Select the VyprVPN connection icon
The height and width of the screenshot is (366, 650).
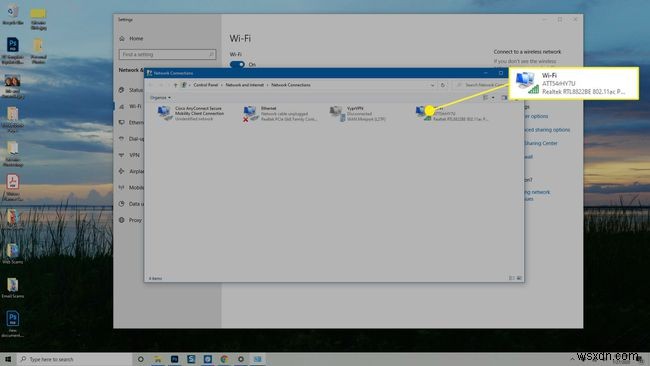click(x=358, y=113)
